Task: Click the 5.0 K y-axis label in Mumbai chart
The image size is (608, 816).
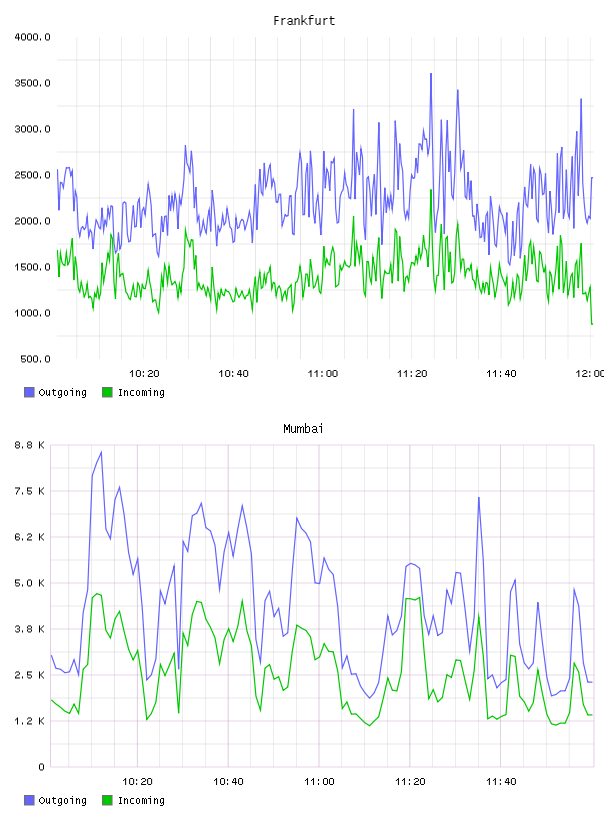Action: [x=30, y=583]
